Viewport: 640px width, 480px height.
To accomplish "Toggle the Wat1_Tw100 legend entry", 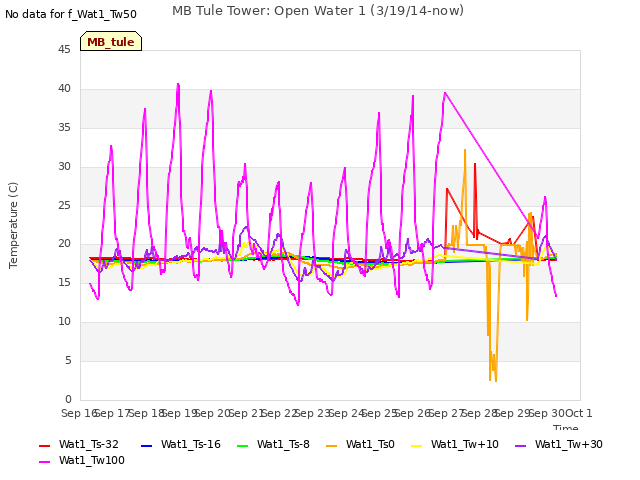I will [x=82, y=460].
